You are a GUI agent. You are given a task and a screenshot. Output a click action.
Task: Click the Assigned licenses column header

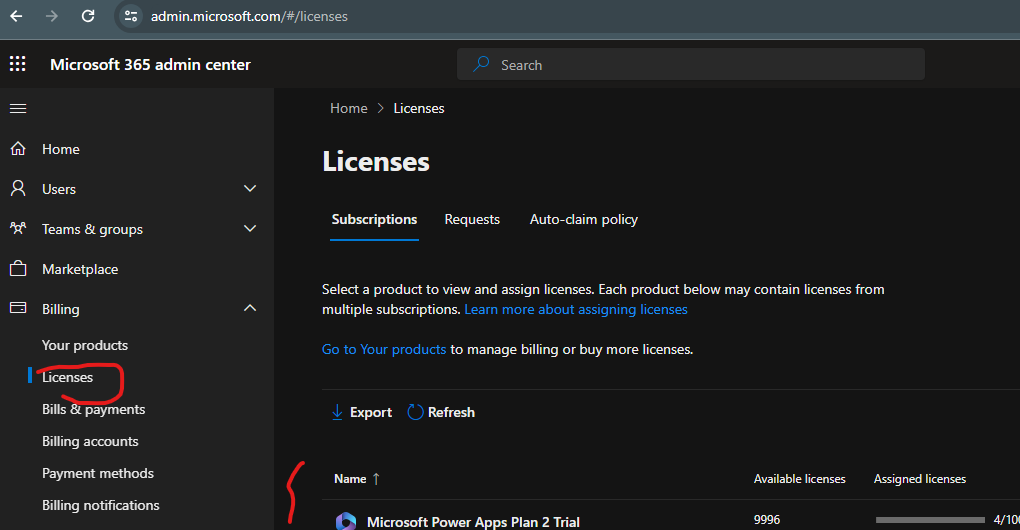pos(920,479)
